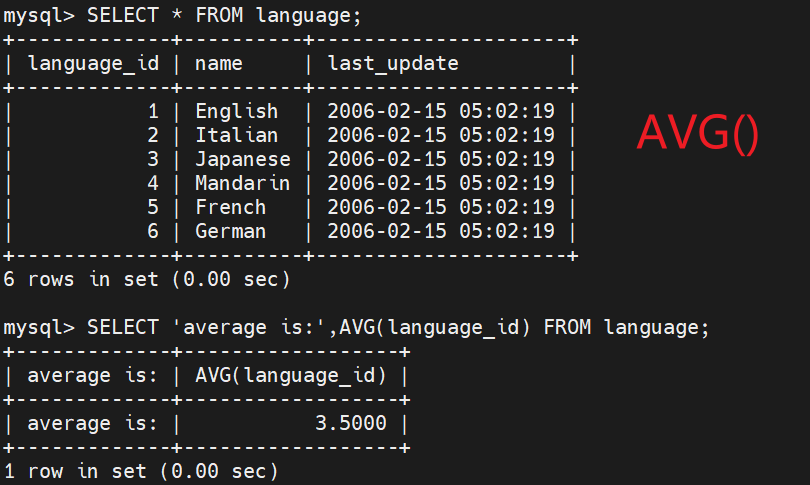
Task: Click language_id value 2 in Italian row
Action: [x=153, y=135]
